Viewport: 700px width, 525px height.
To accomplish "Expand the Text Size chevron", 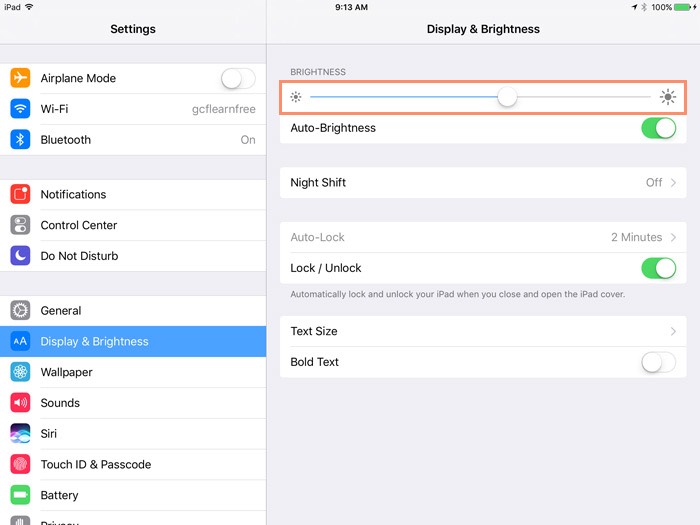I will click(673, 331).
